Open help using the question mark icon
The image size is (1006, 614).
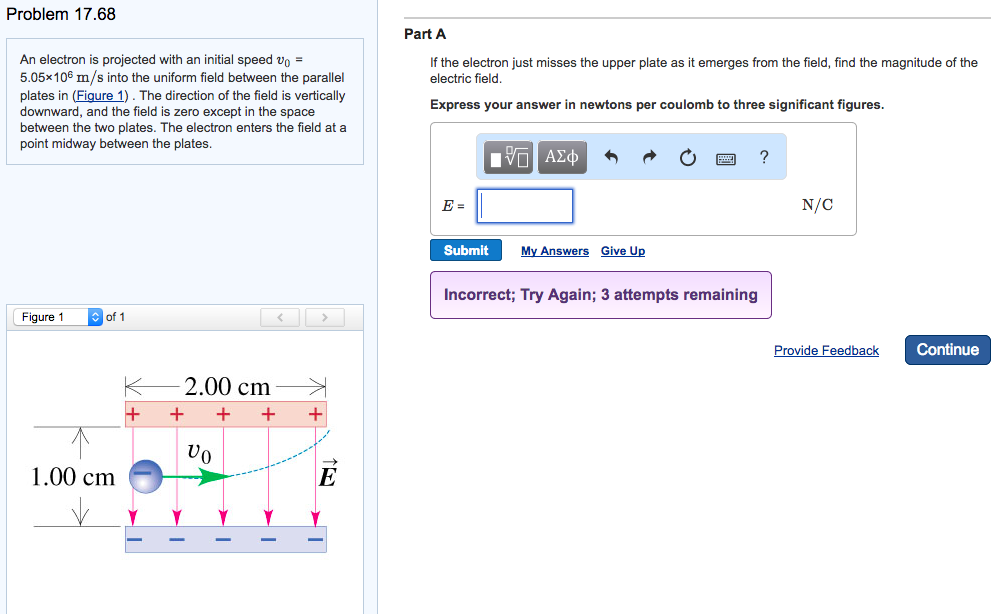pyautogui.click(x=763, y=157)
